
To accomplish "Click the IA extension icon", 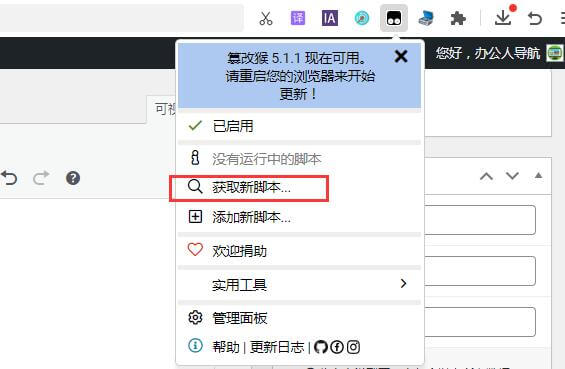I will 330,18.
